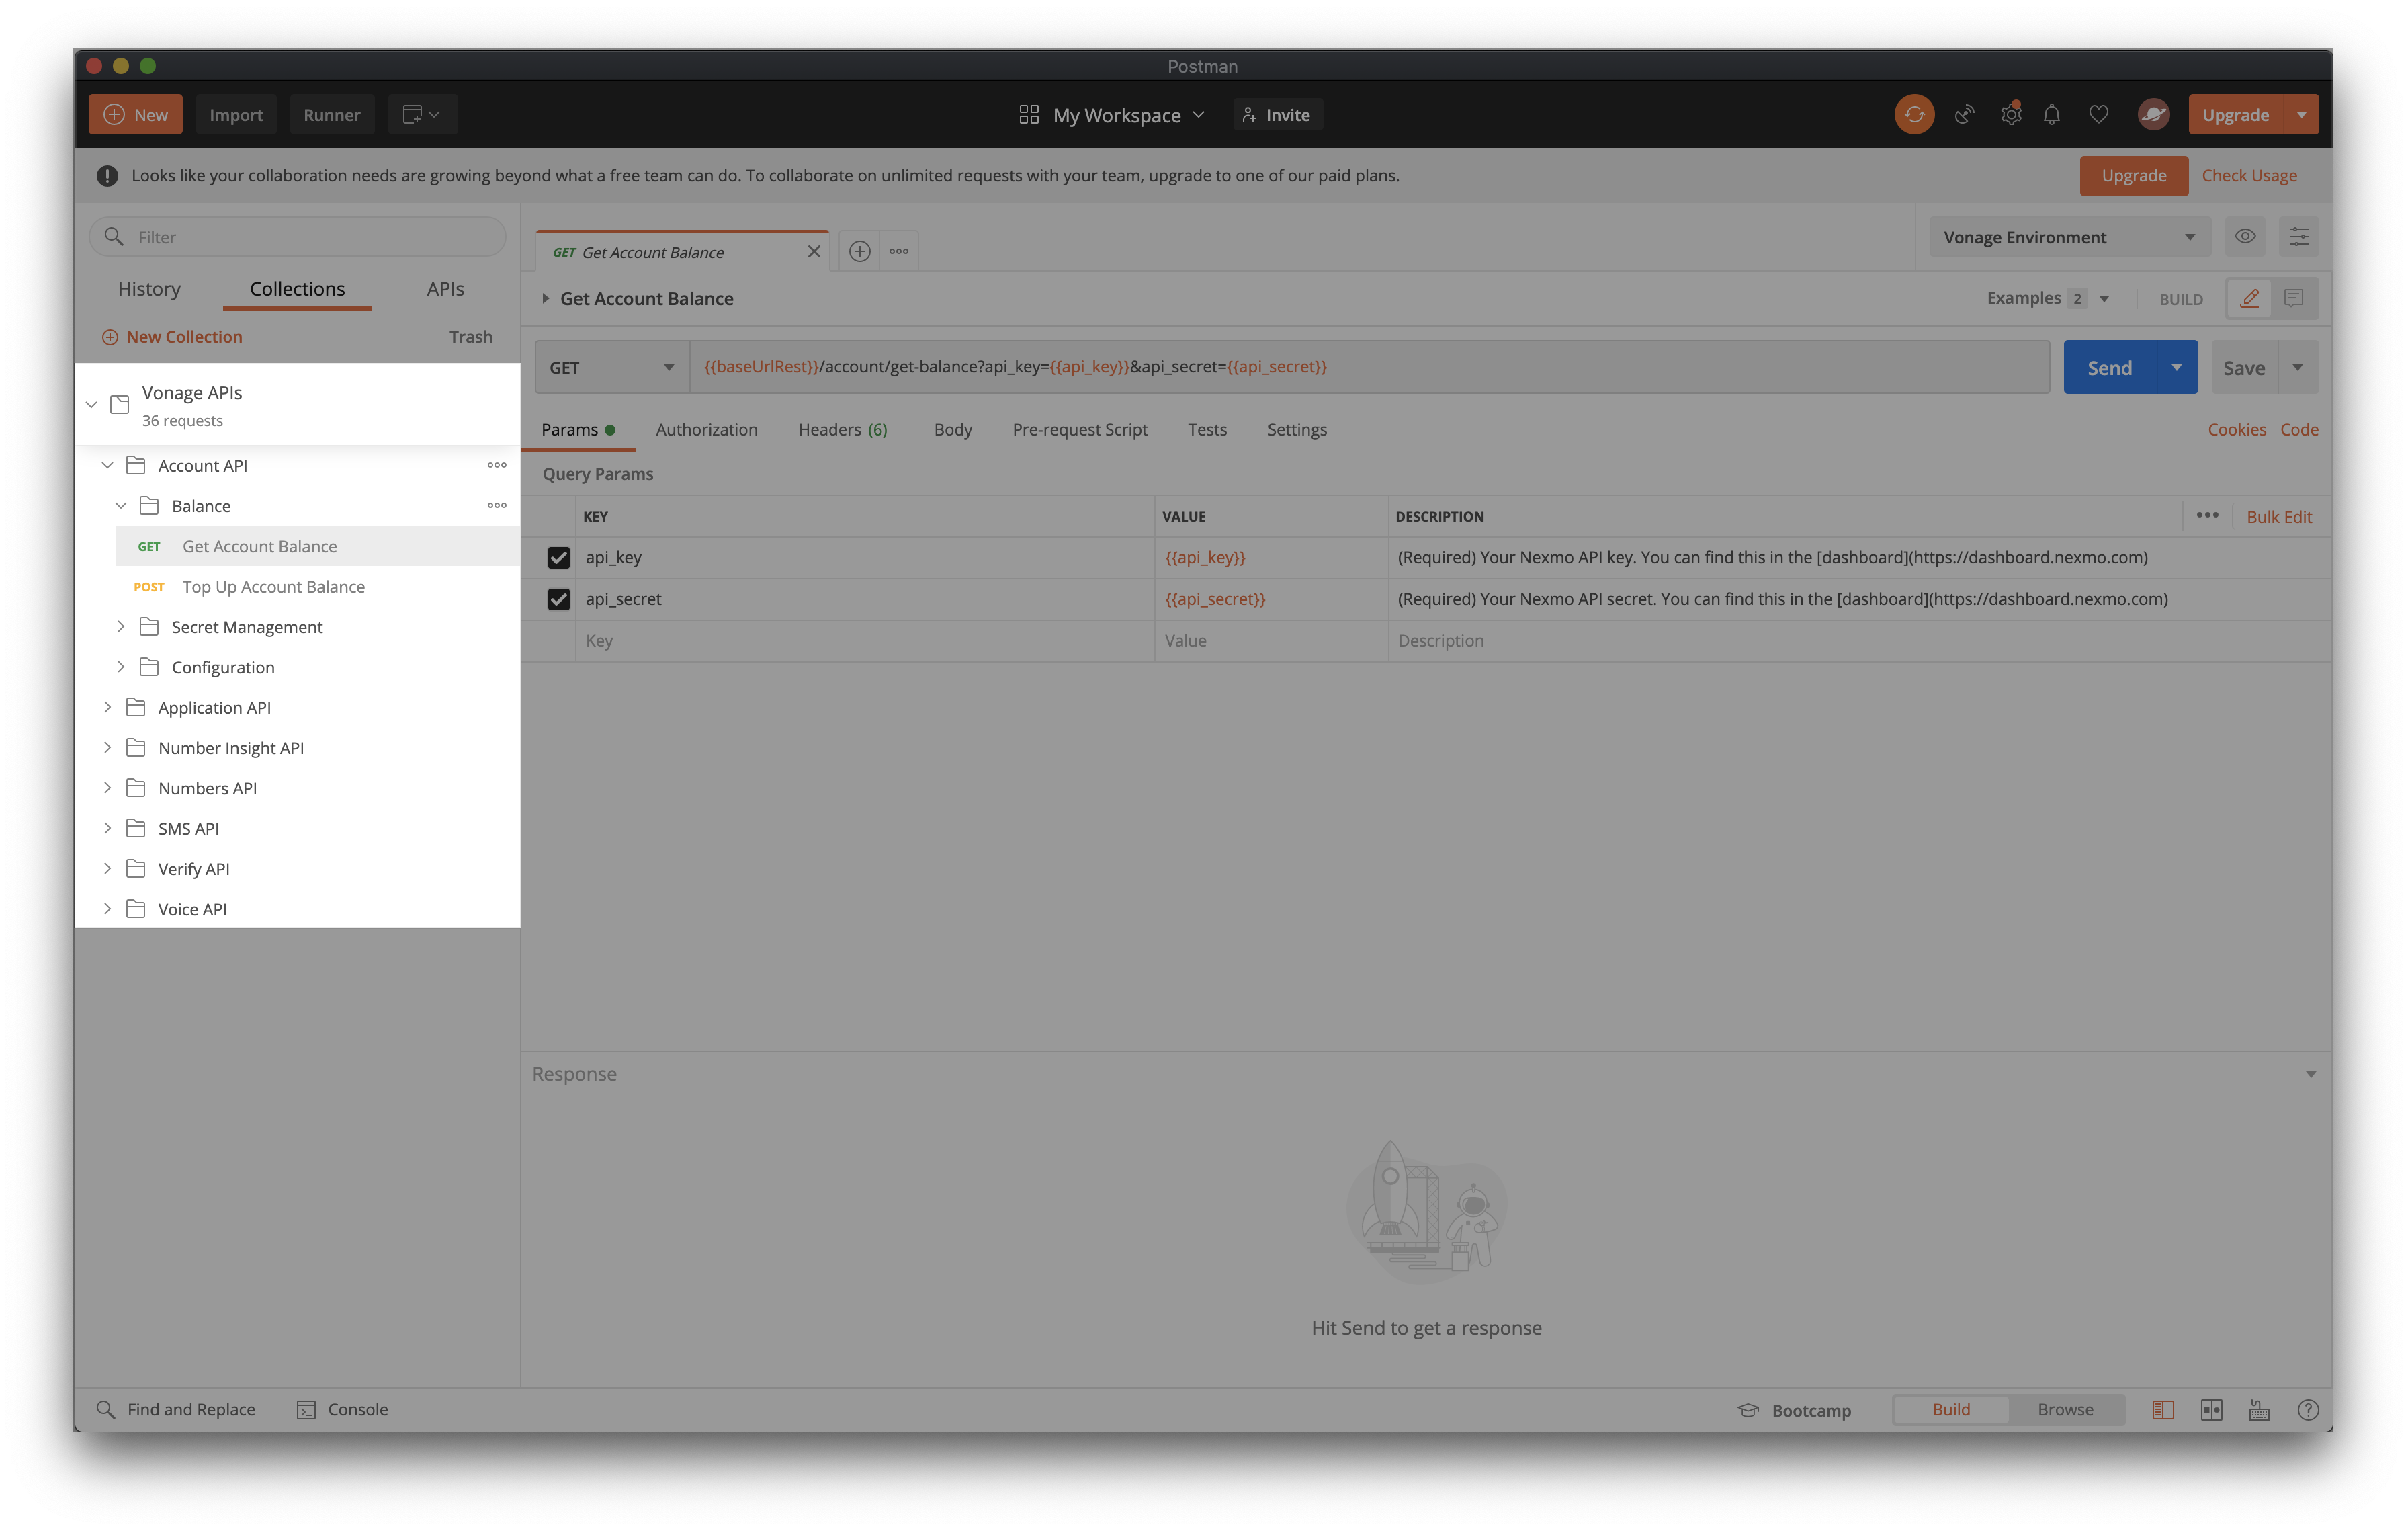
Task: Open the manage environments settings icon
Action: 2298,237
